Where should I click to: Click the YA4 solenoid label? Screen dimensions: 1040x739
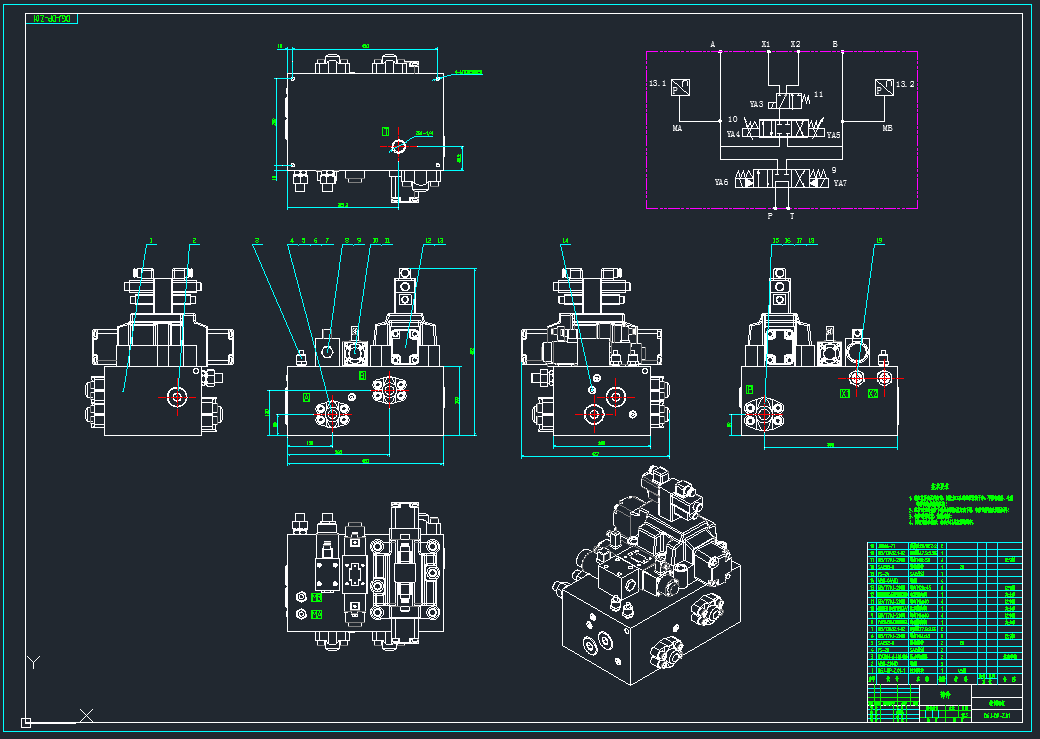[x=733, y=134]
